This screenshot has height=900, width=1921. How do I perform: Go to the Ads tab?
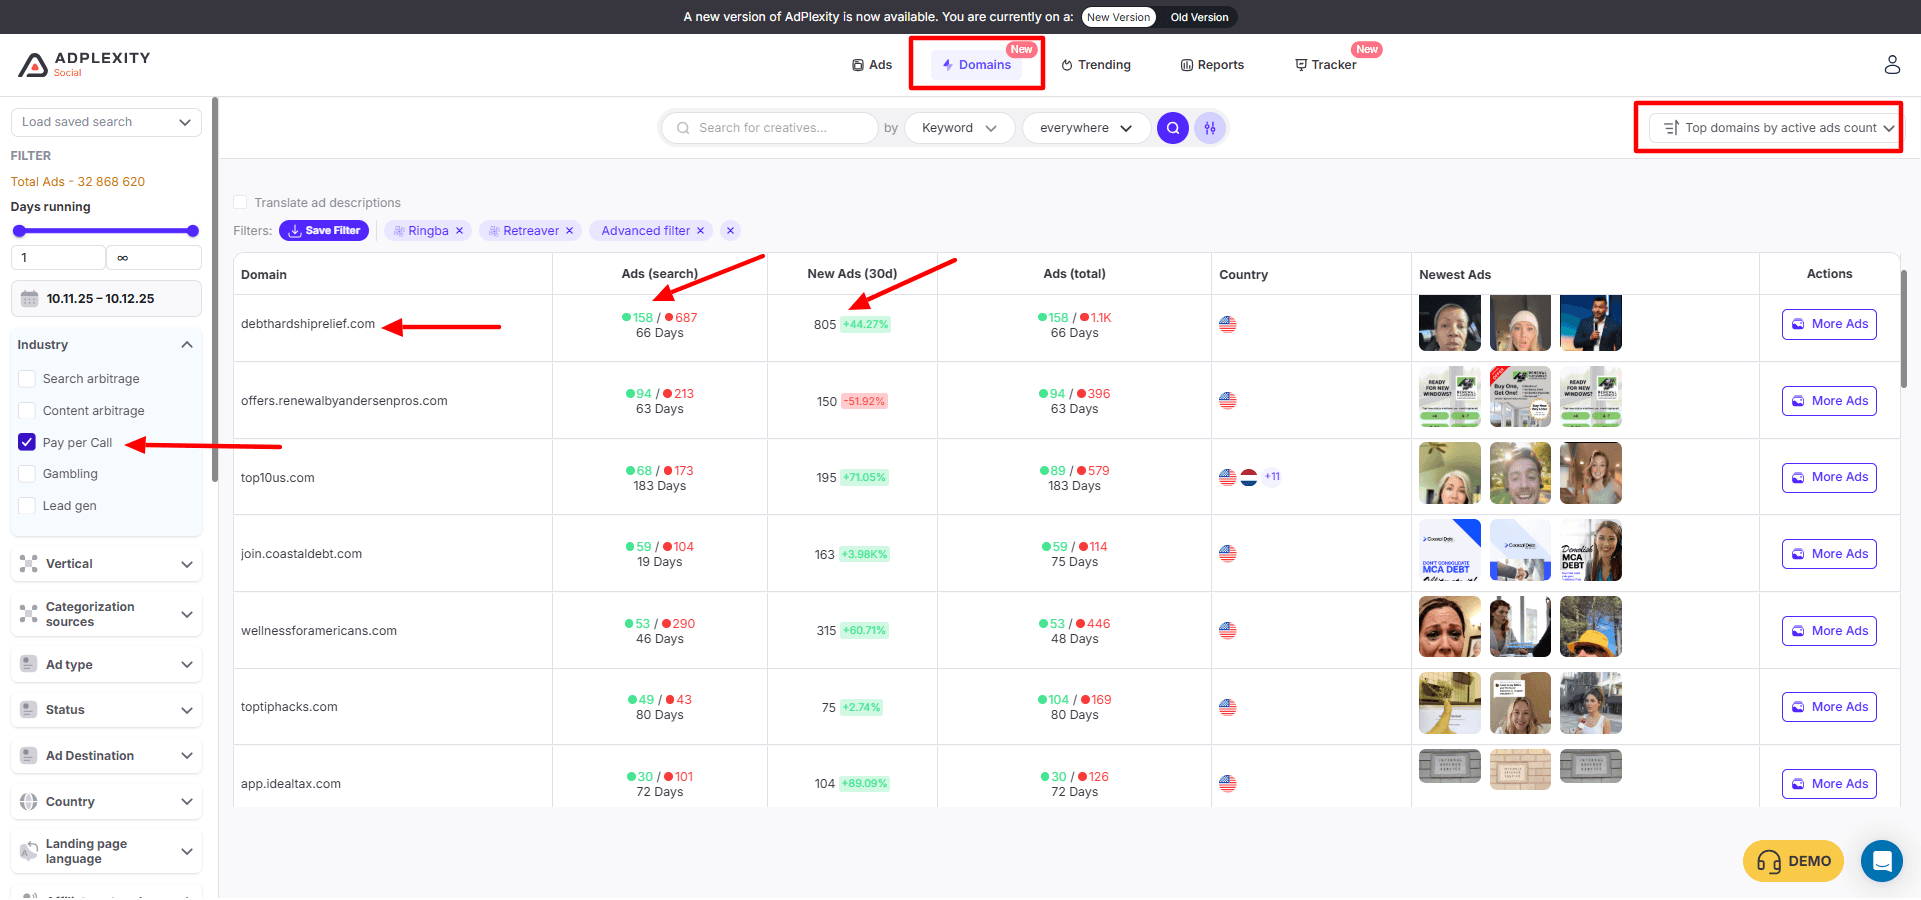tap(871, 65)
